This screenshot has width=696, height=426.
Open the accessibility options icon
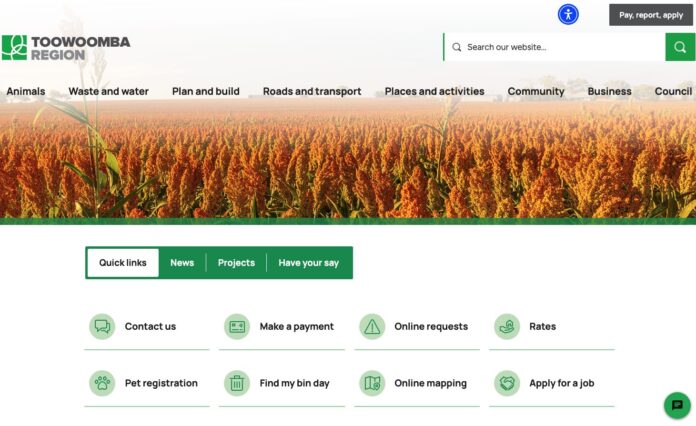point(568,15)
